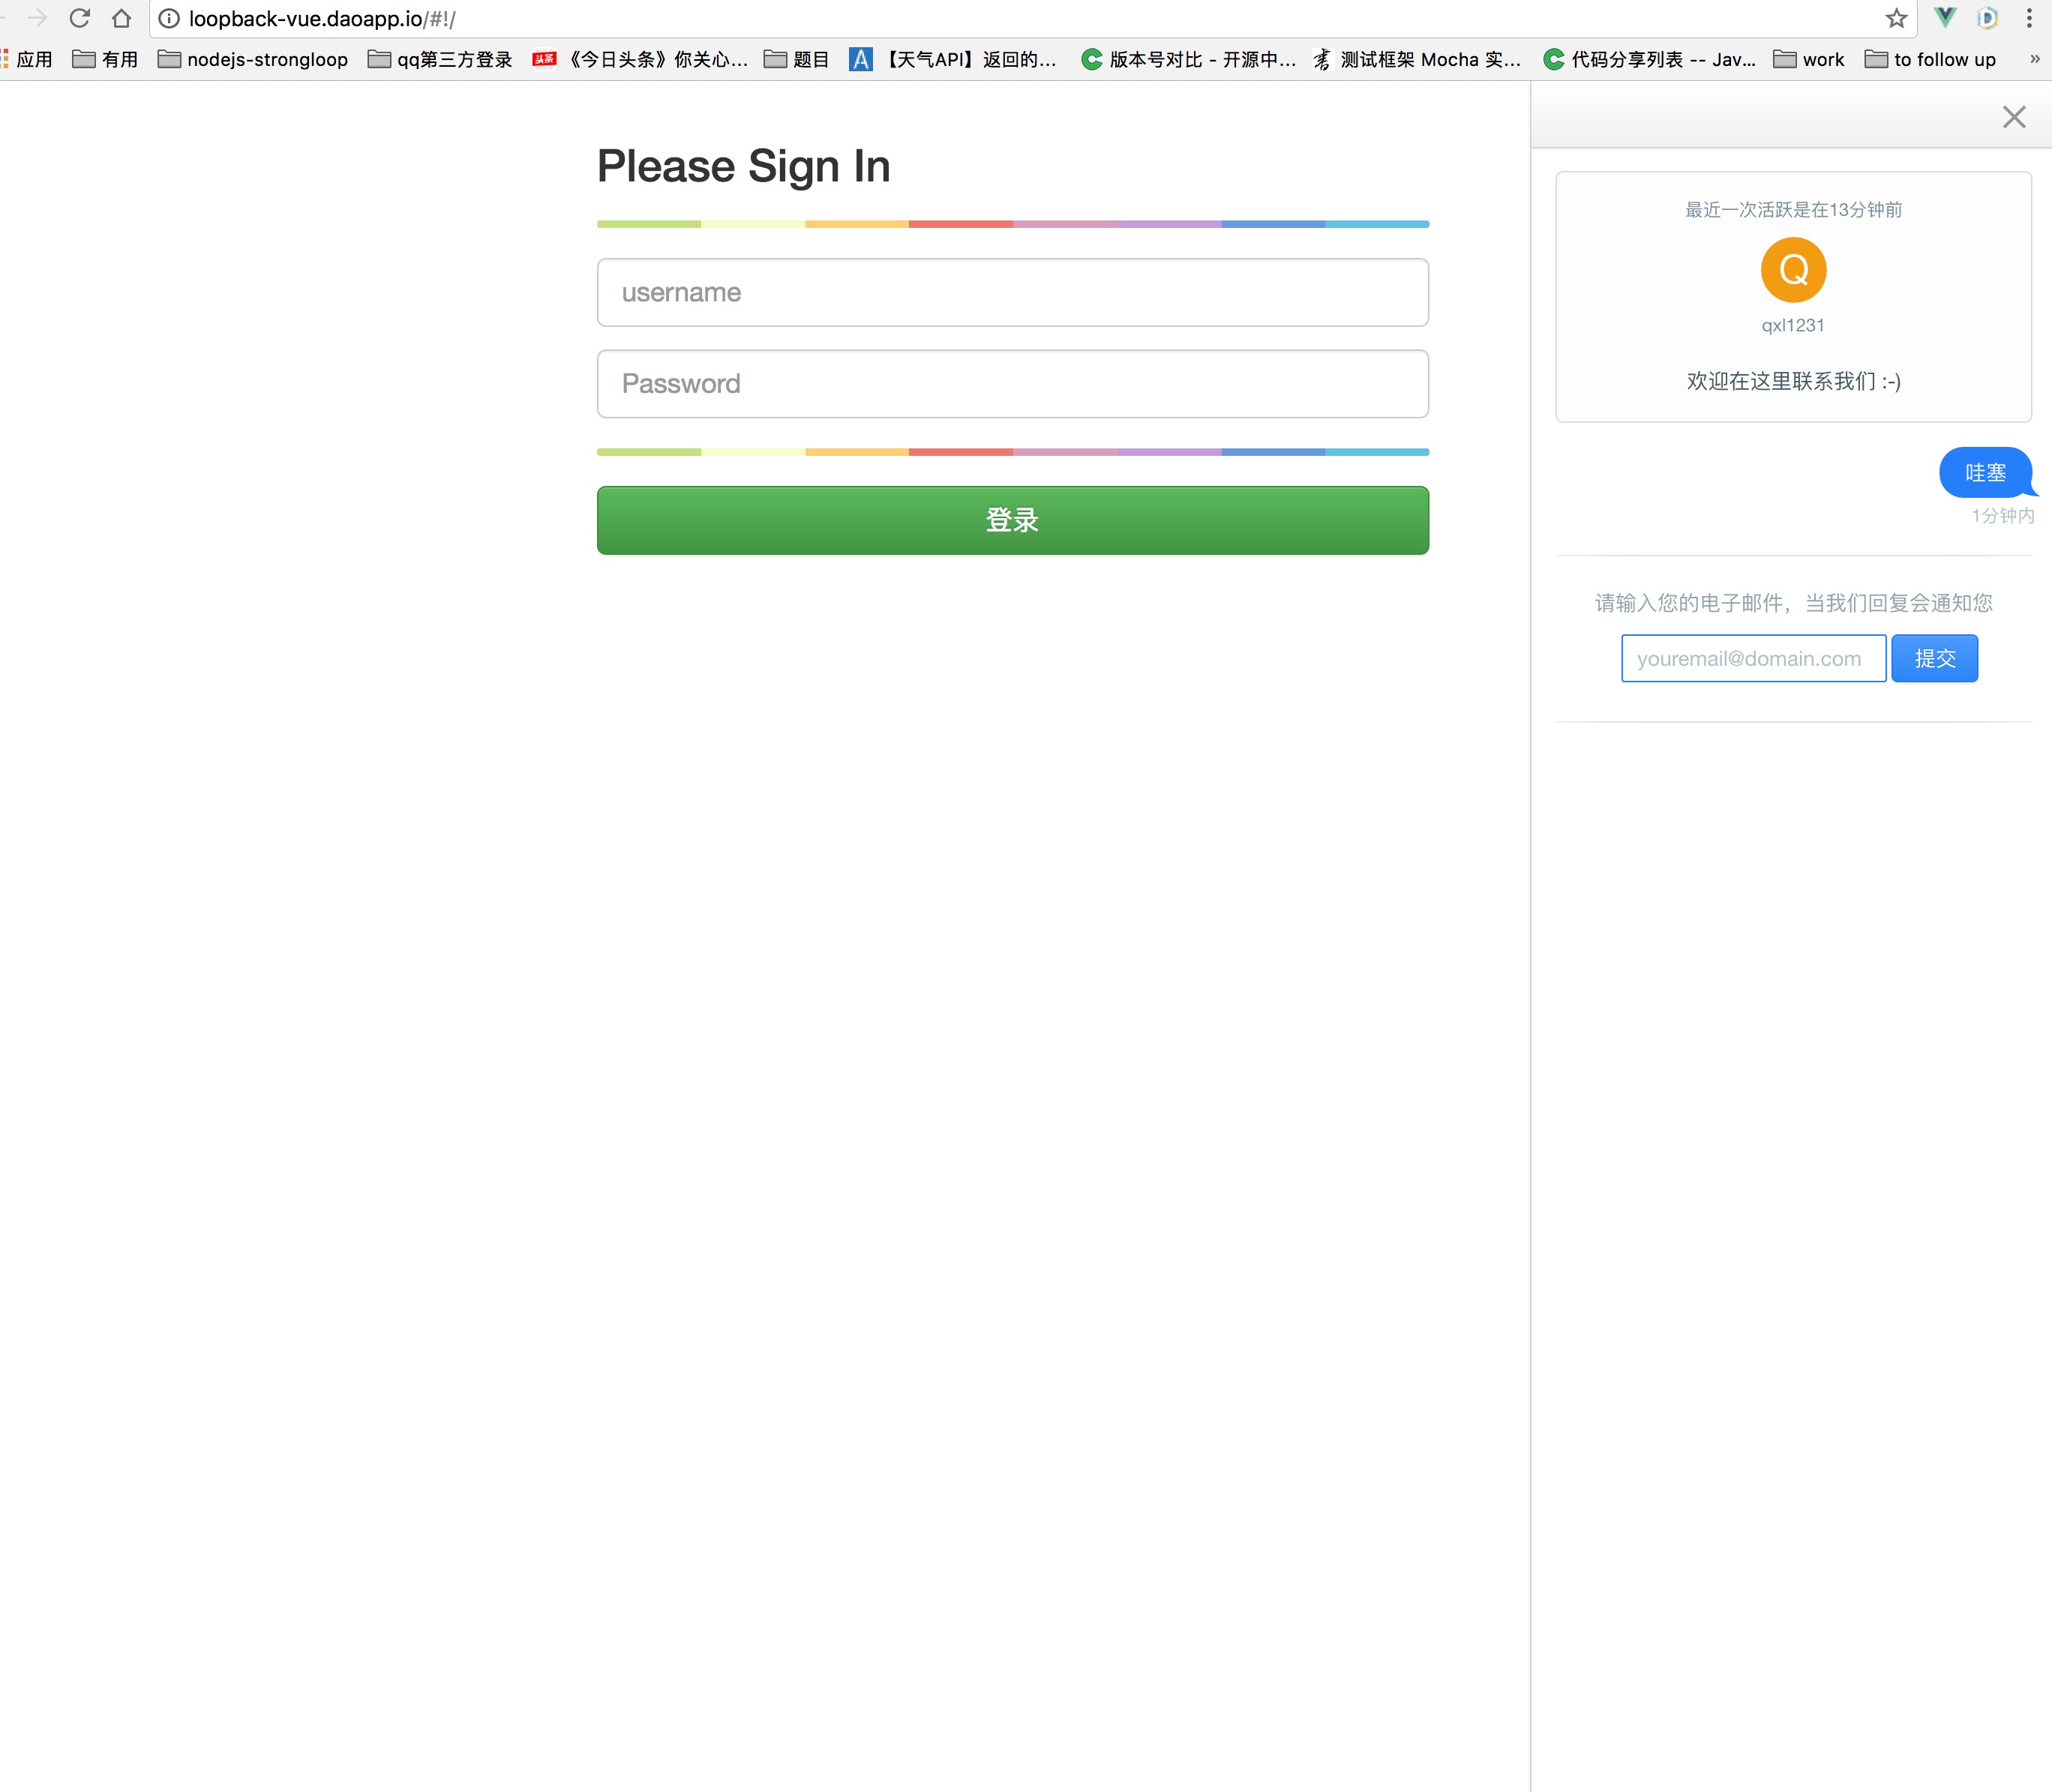Viewport: 2052px width, 1792px height.
Task: Close the chat panel with the X
Action: coord(2014,117)
